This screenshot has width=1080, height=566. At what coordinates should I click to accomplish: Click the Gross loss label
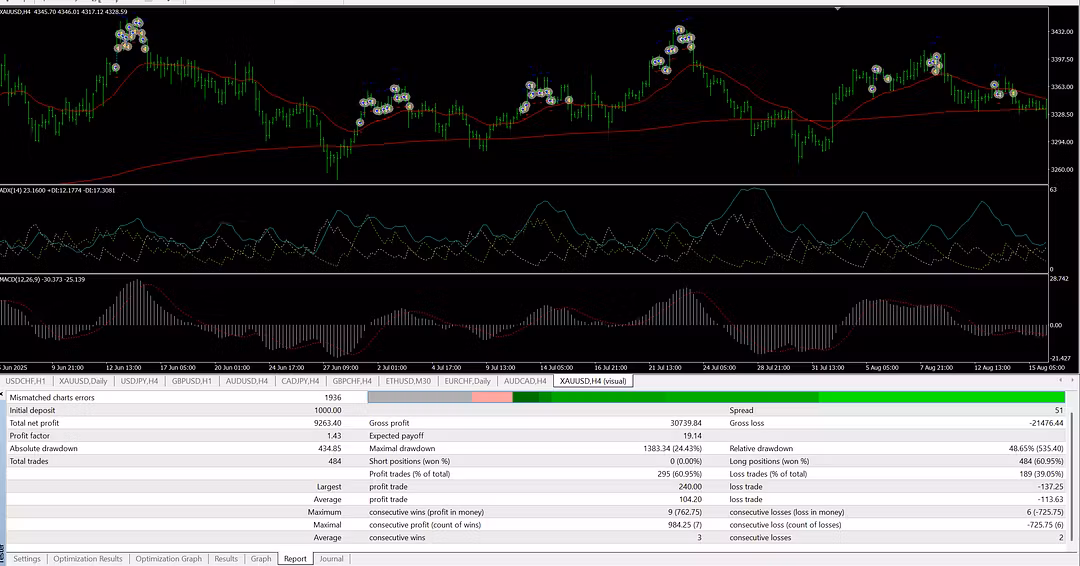pos(747,423)
